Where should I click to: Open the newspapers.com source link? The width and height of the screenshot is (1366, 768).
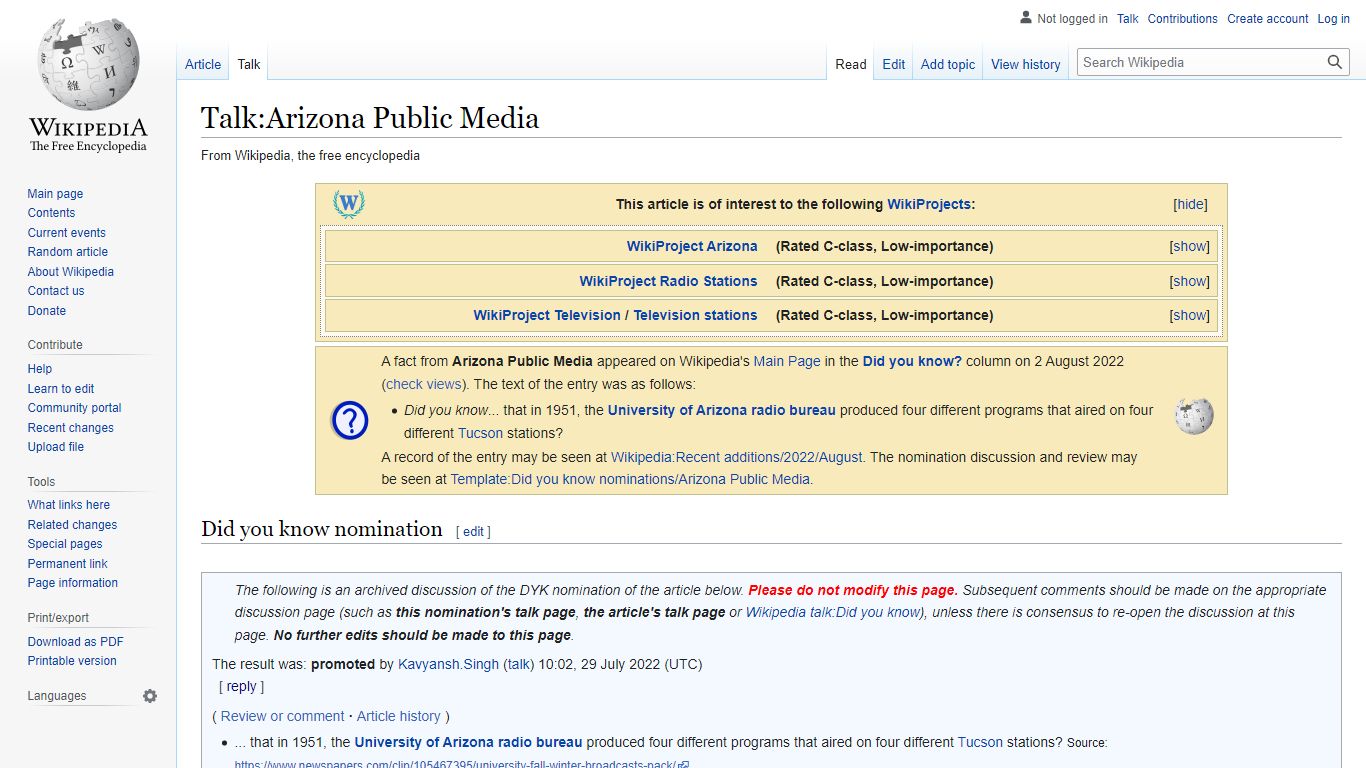click(462, 764)
